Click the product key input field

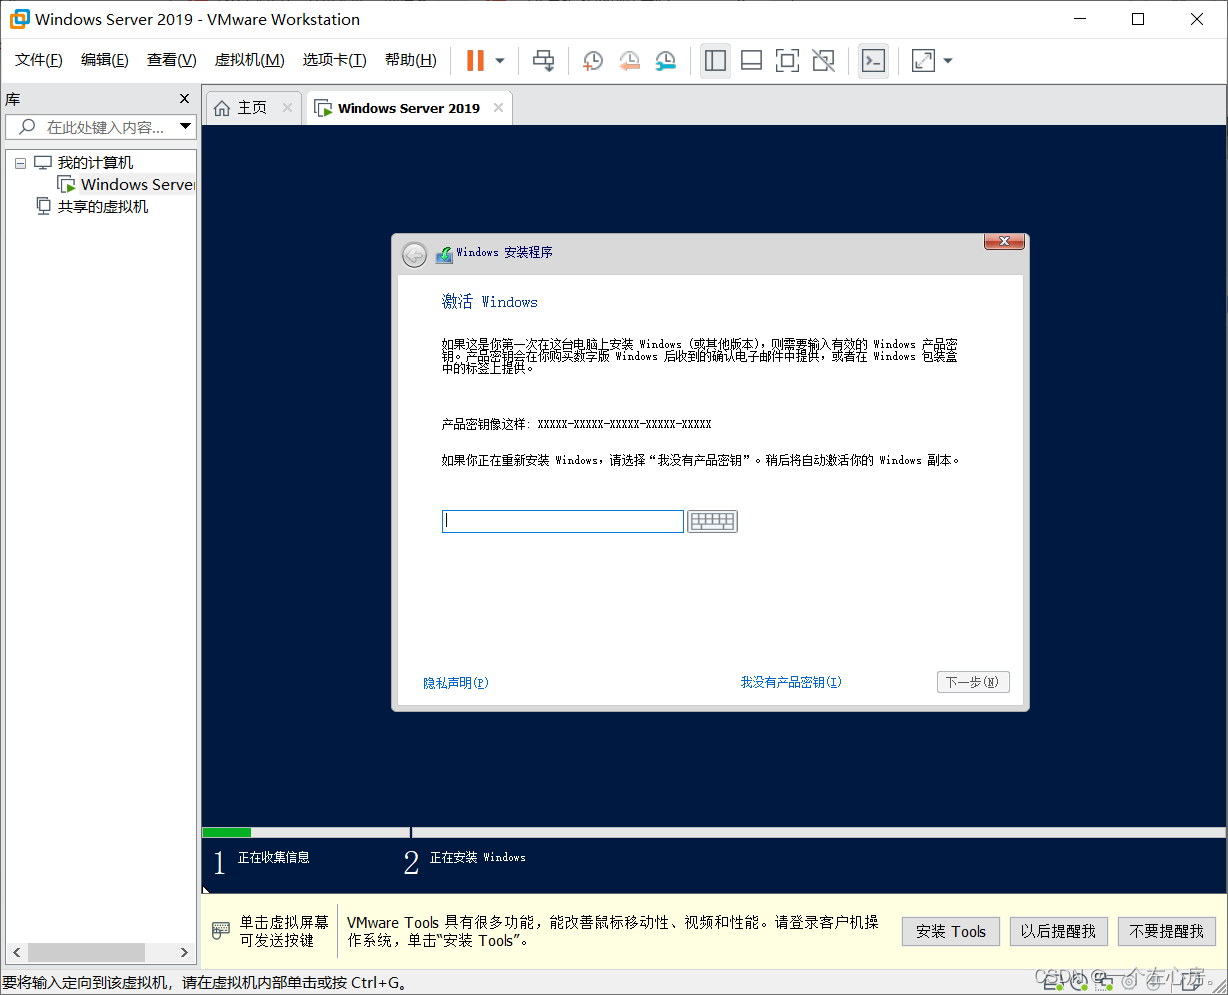(563, 521)
